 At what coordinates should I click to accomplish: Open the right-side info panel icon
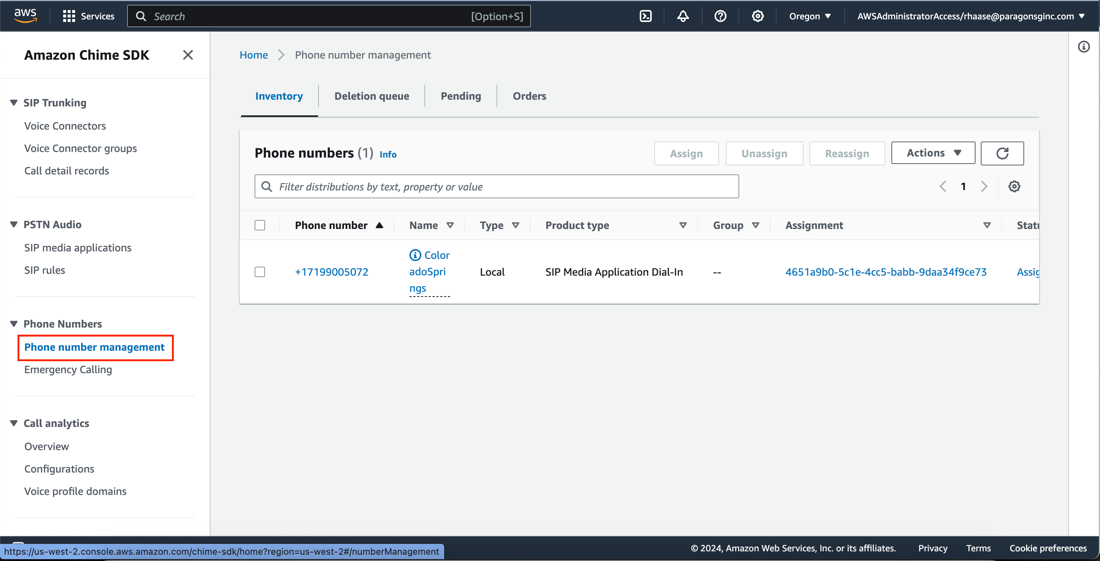click(x=1084, y=46)
